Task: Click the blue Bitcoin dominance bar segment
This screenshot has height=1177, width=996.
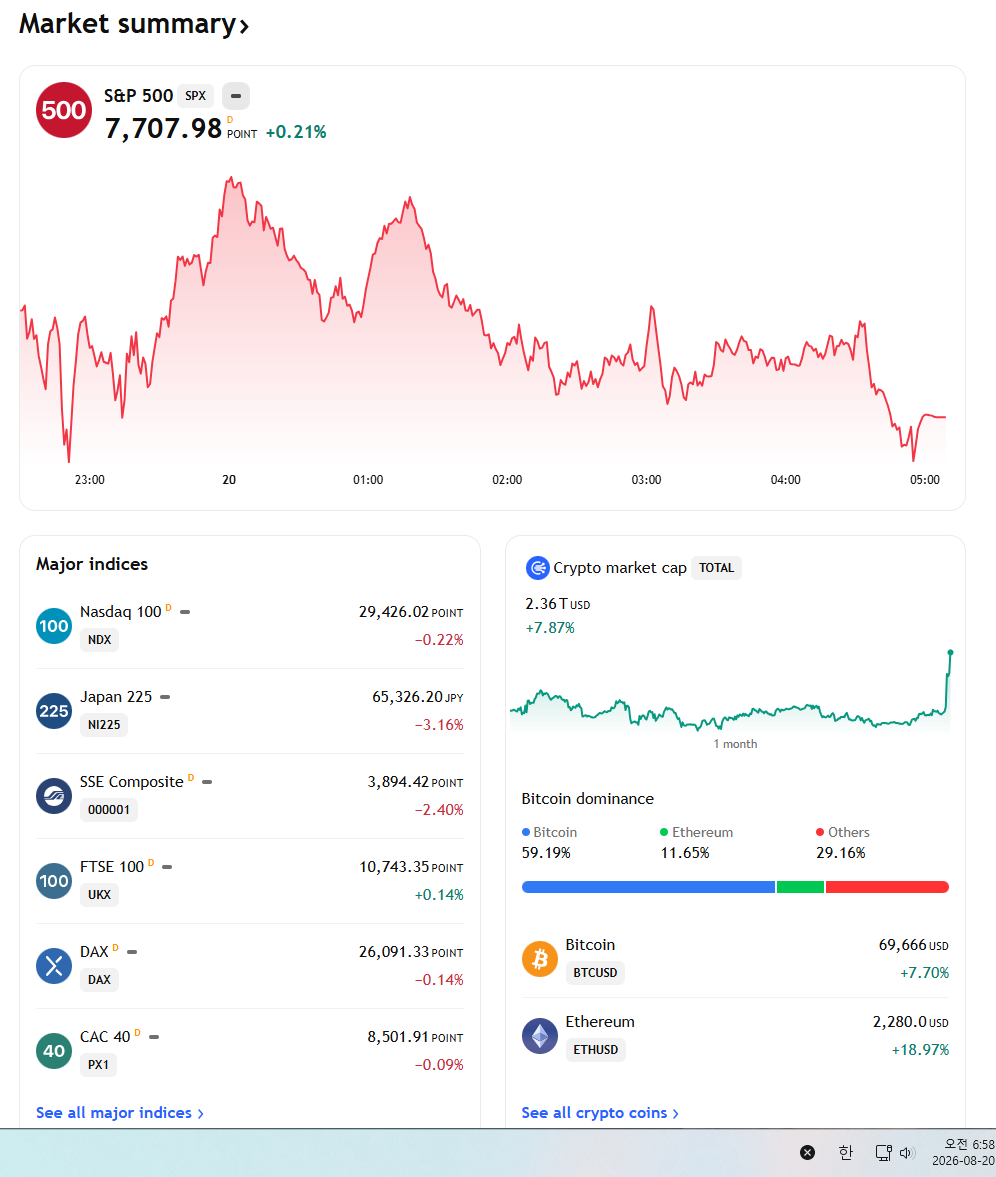Action: (648, 887)
